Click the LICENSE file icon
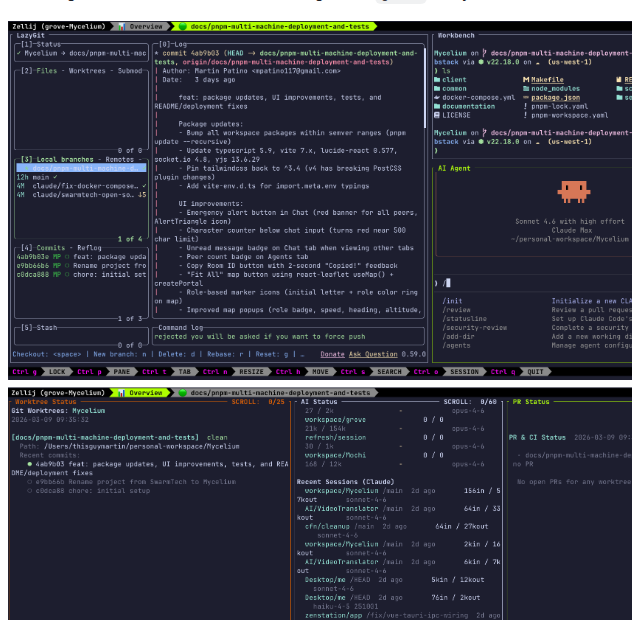 437,115
